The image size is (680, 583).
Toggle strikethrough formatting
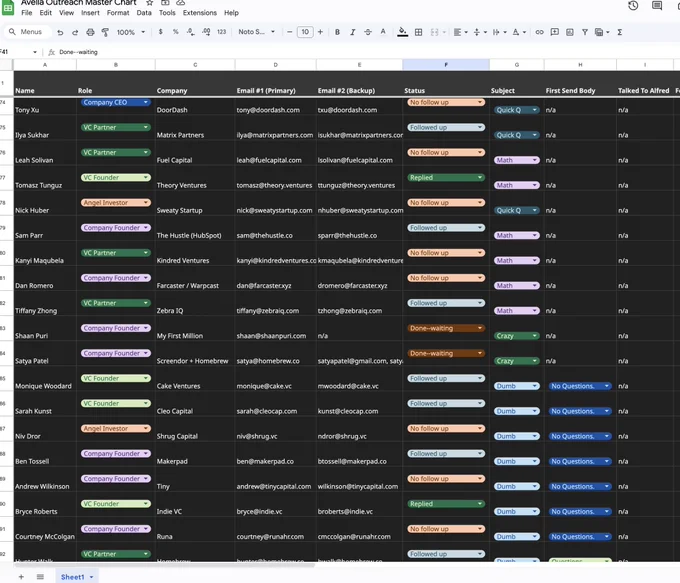[368, 32]
